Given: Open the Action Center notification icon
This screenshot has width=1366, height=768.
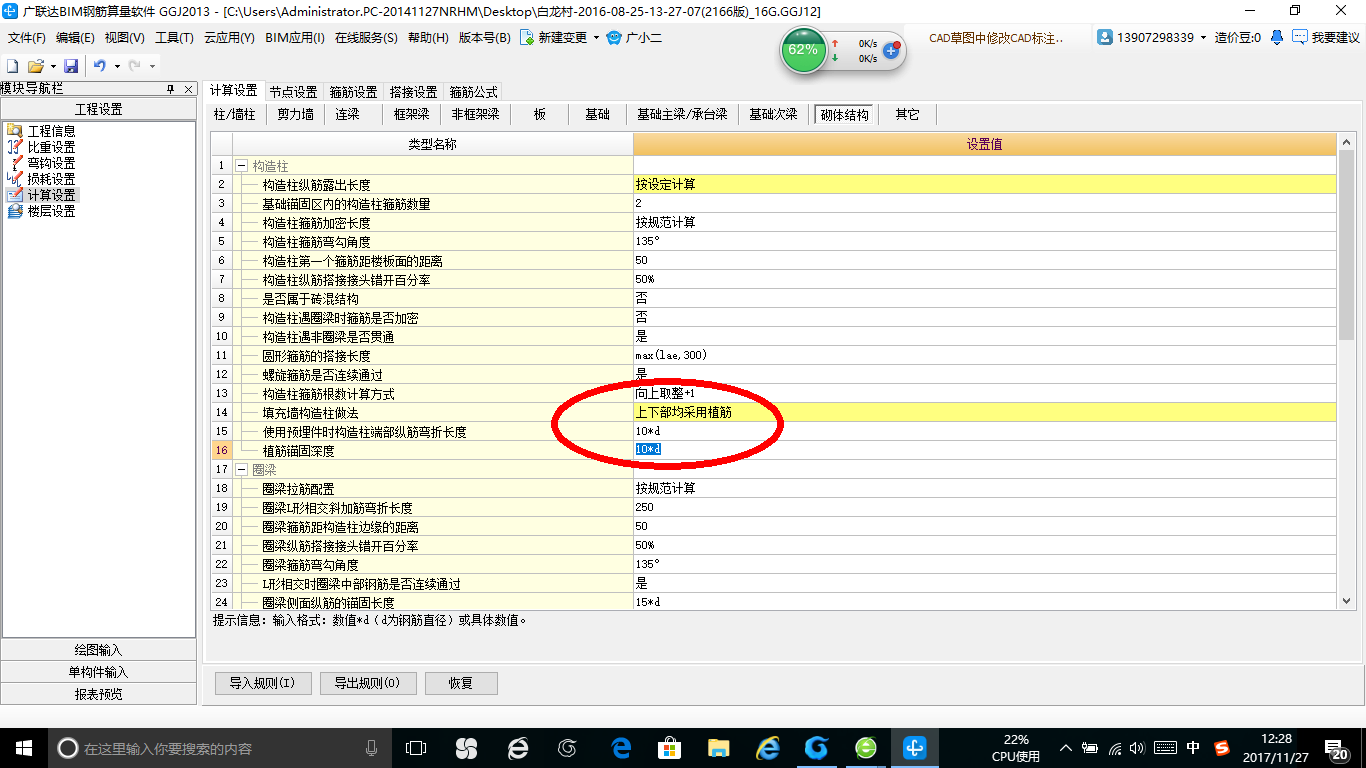Looking at the screenshot, I should coord(1336,747).
